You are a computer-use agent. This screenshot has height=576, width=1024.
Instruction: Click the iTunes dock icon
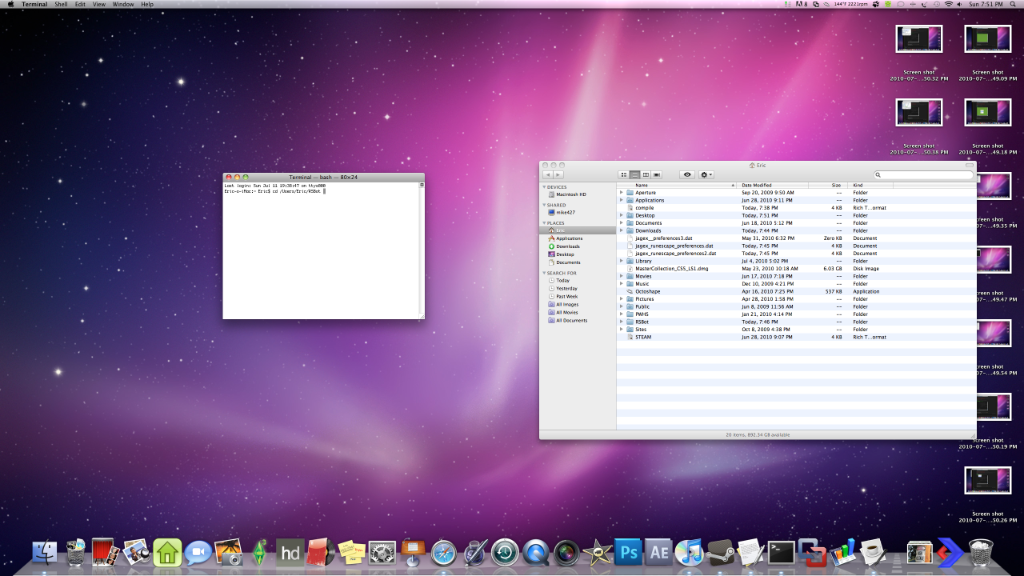pos(688,551)
